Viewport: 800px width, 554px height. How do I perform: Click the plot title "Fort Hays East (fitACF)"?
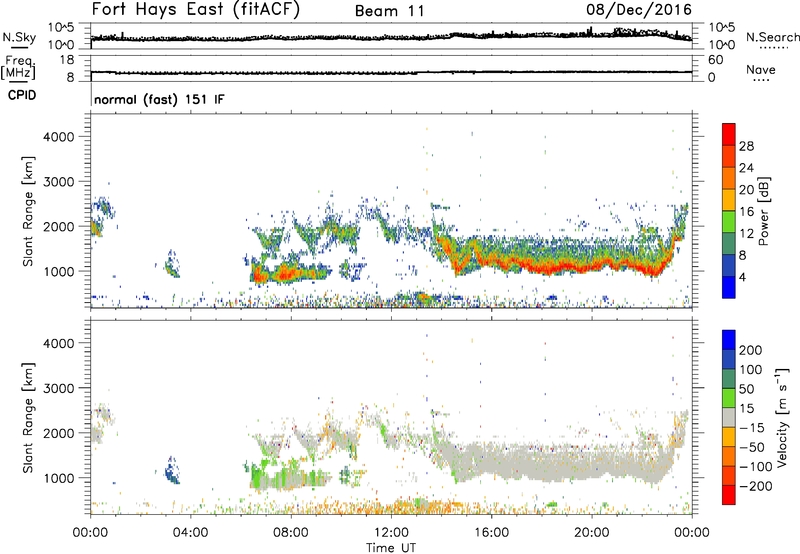[196, 10]
